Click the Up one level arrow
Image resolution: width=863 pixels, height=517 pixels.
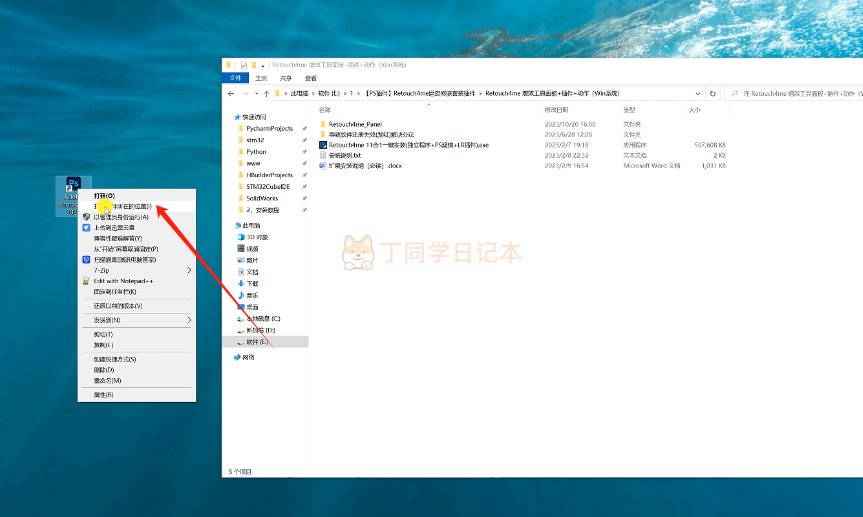point(266,94)
